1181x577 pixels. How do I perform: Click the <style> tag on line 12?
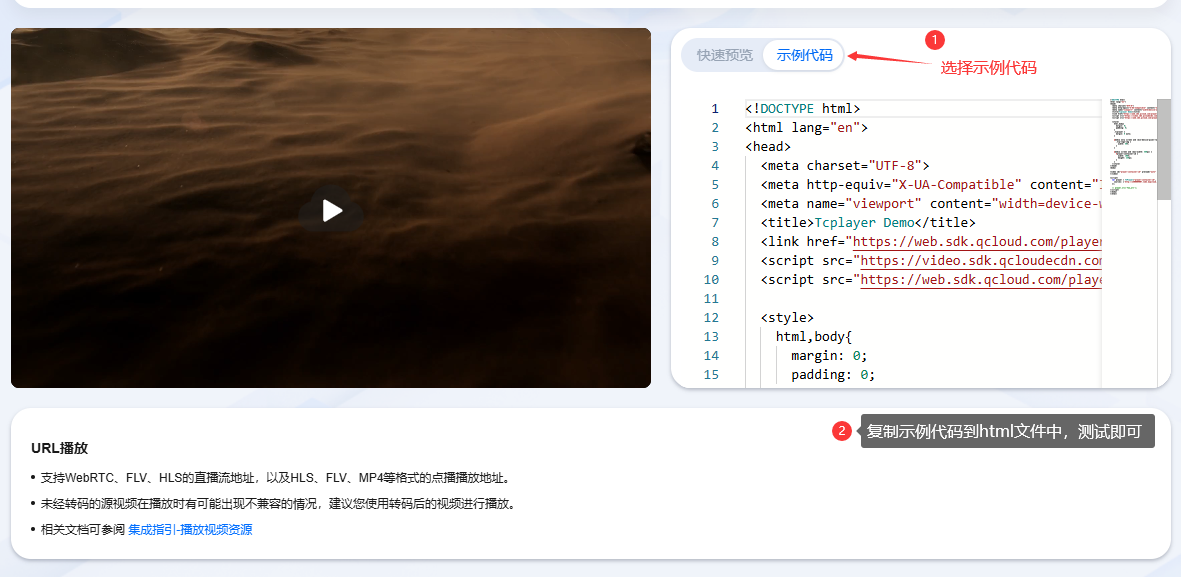787,318
